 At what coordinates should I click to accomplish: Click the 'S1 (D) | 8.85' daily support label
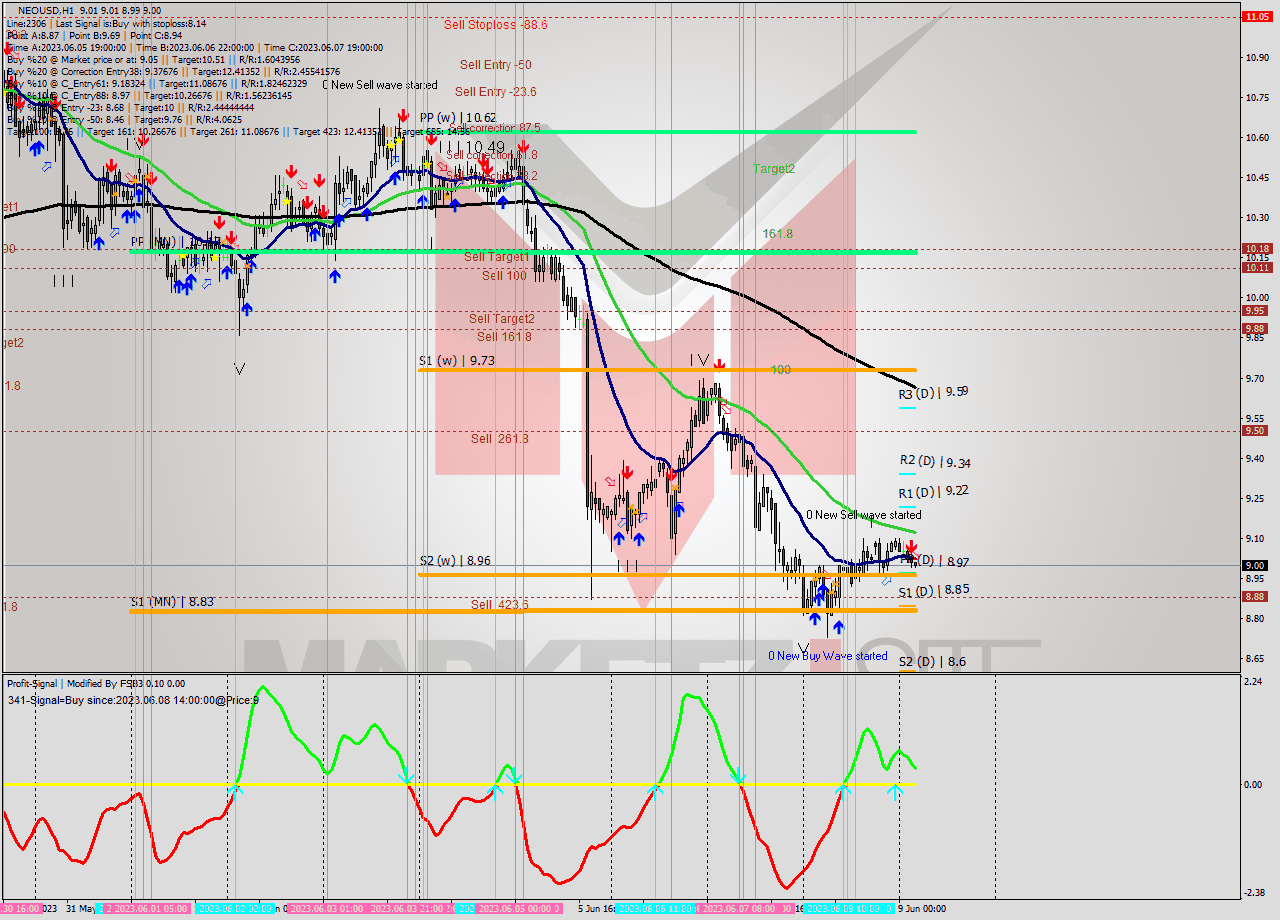pyautogui.click(x=933, y=591)
